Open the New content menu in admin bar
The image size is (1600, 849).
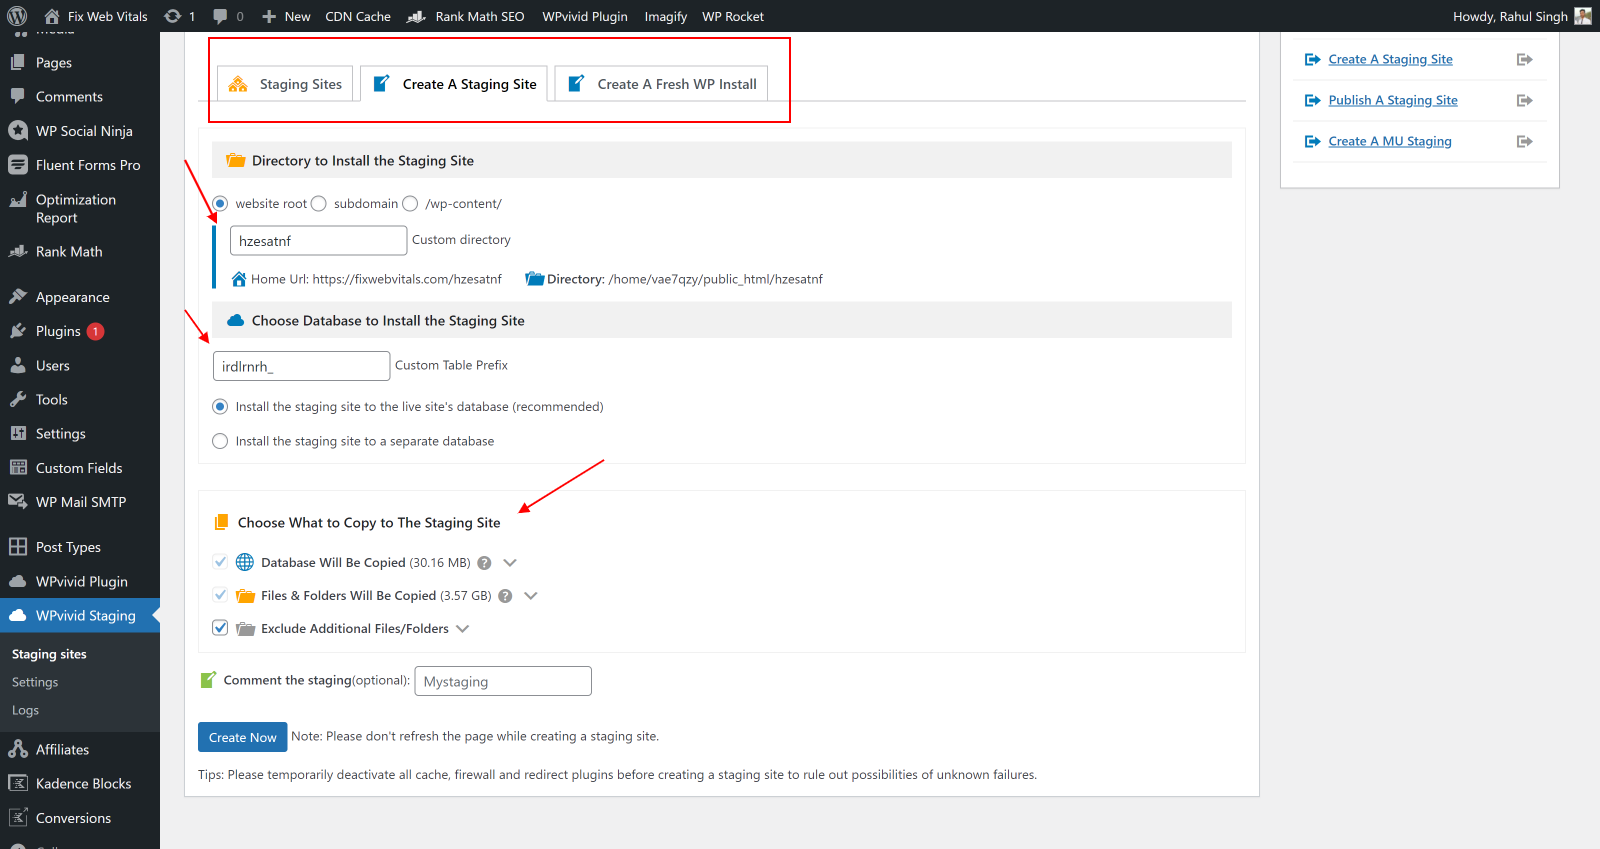pos(286,16)
